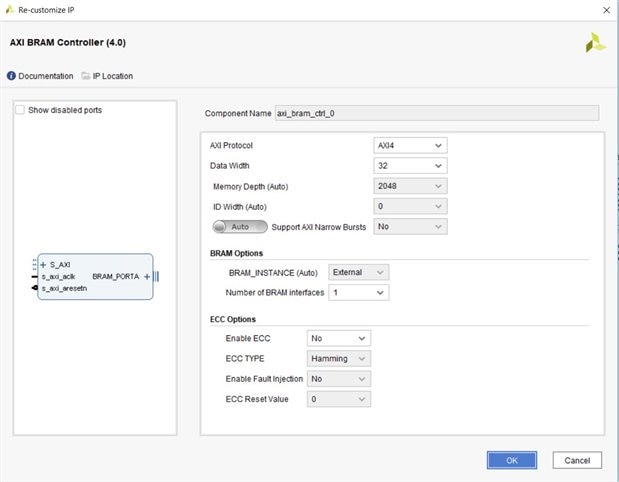Click the Xilinx logo icon

click(x=595, y=43)
